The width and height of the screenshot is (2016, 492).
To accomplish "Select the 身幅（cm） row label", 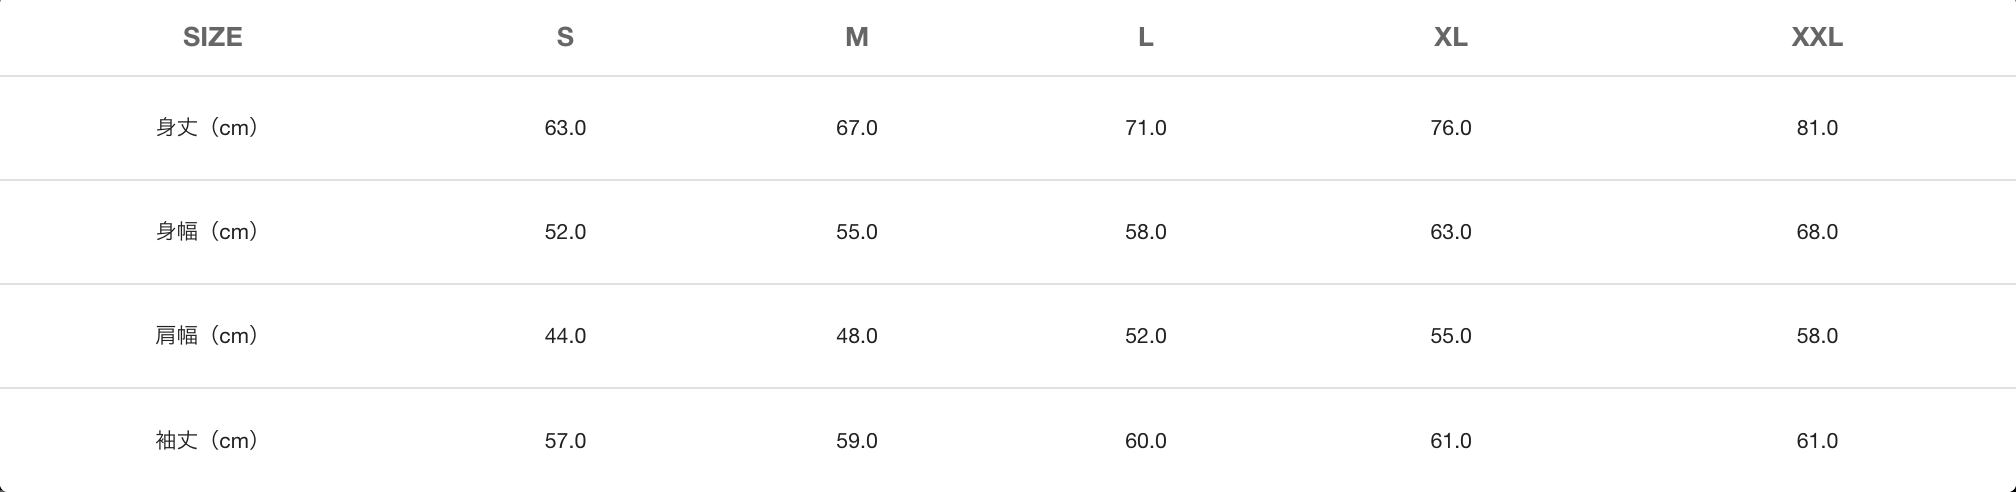I will coord(207,232).
